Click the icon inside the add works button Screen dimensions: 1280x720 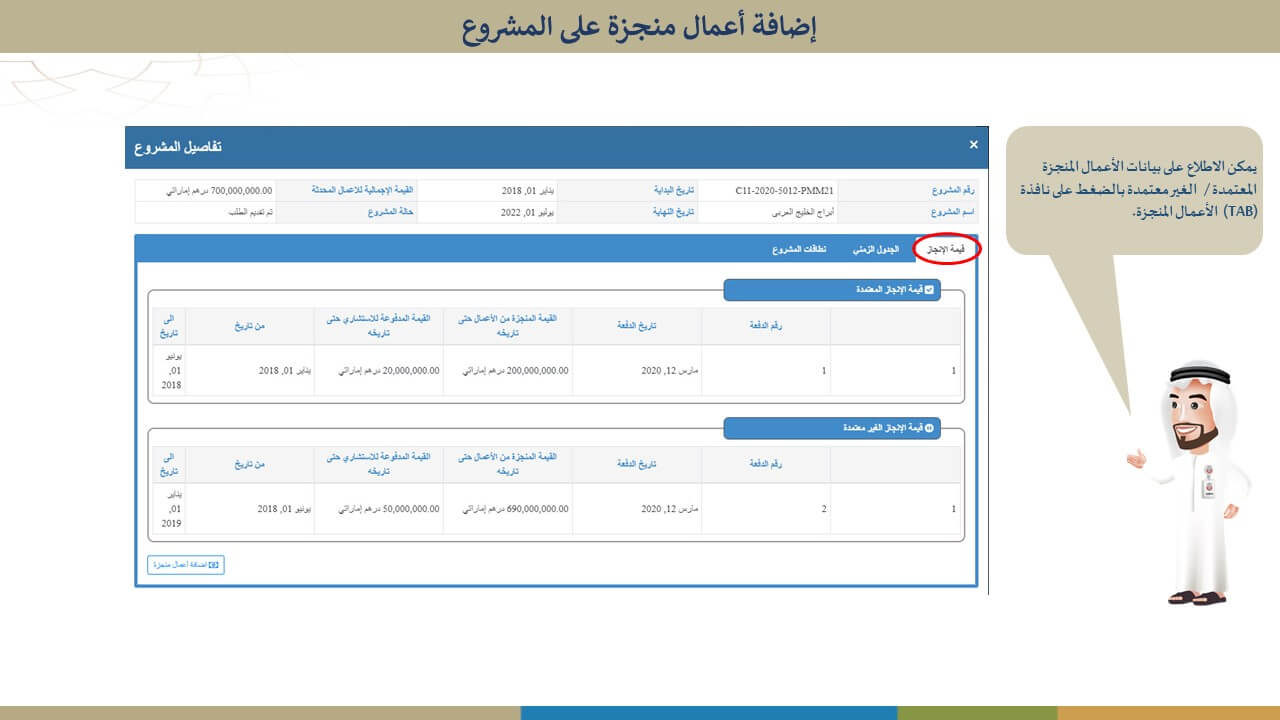pyautogui.click(x=213, y=565)
